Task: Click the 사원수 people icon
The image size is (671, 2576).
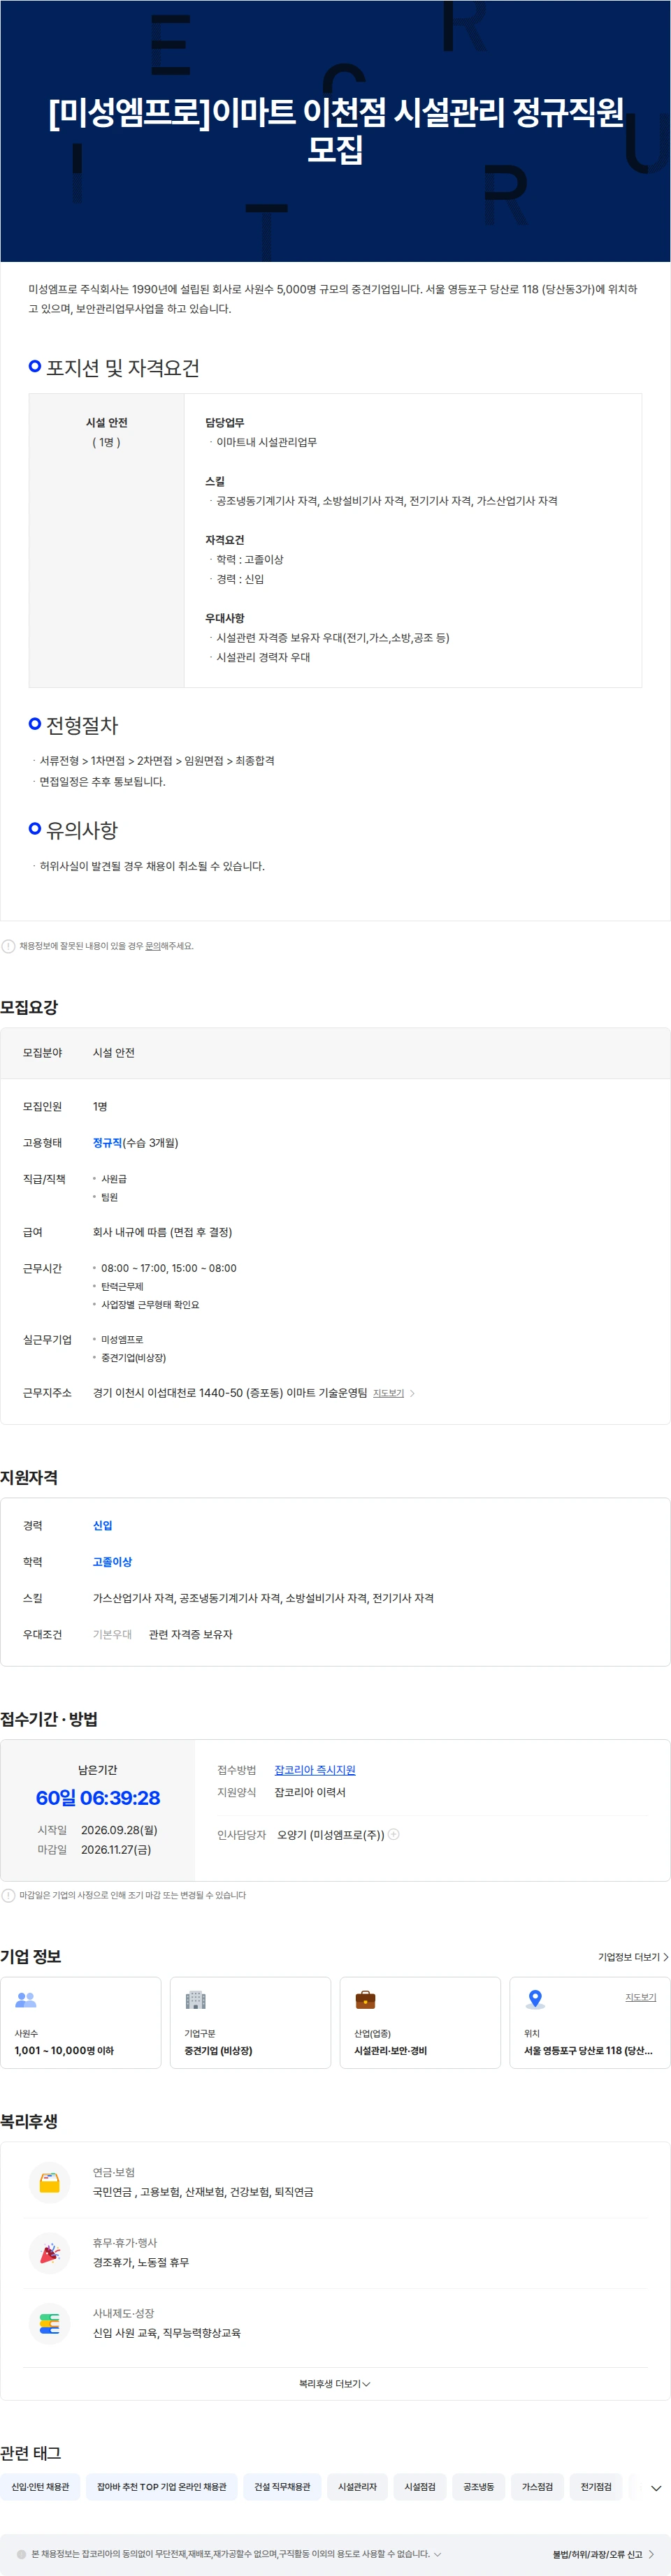Action: 26,2000
